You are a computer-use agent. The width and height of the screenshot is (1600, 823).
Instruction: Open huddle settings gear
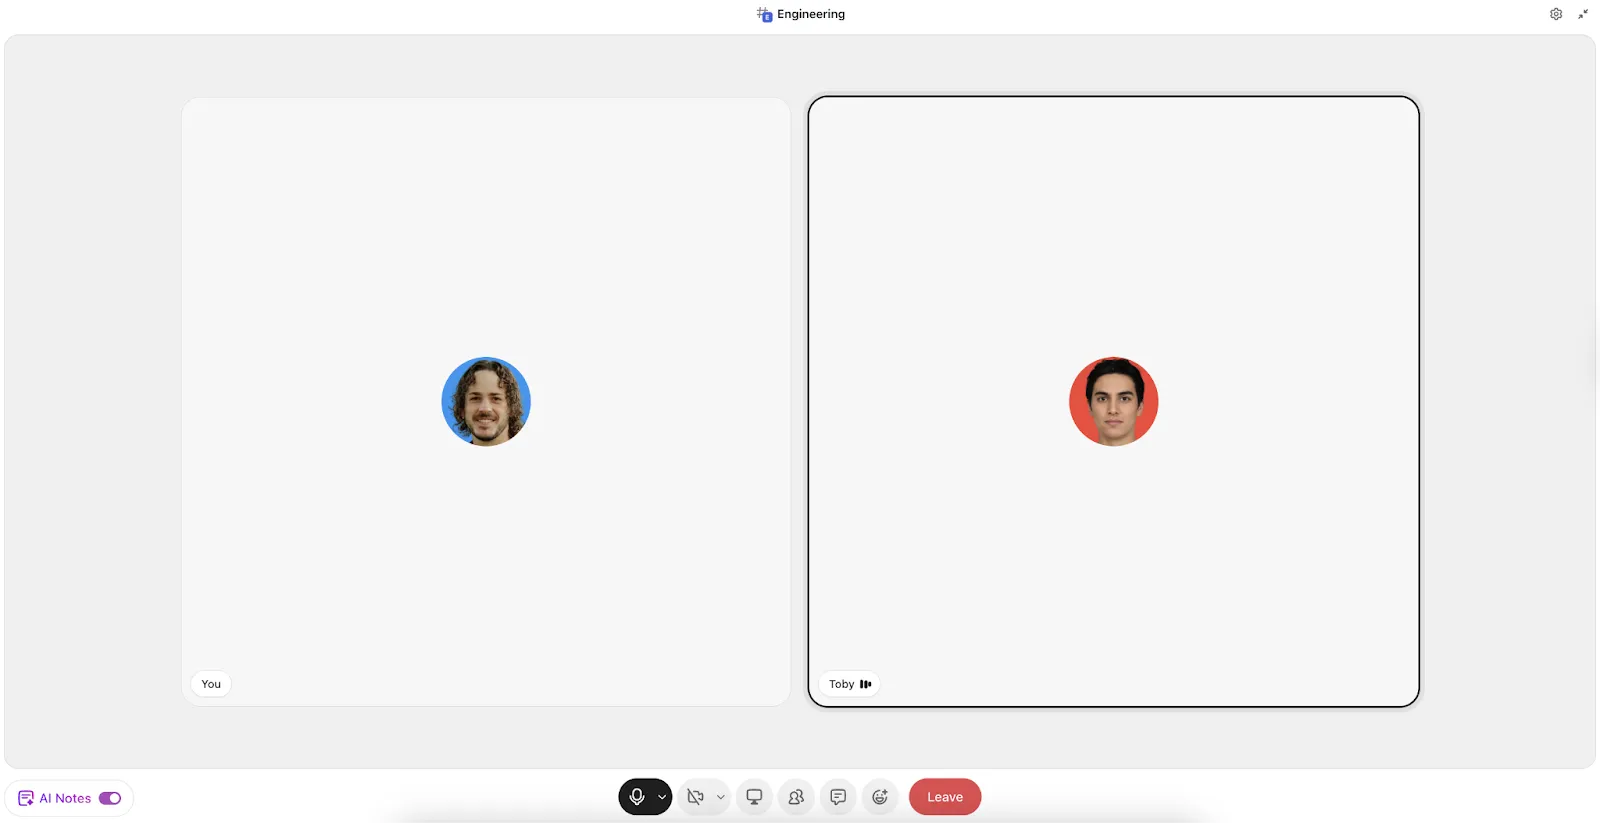coord(1556,14)
